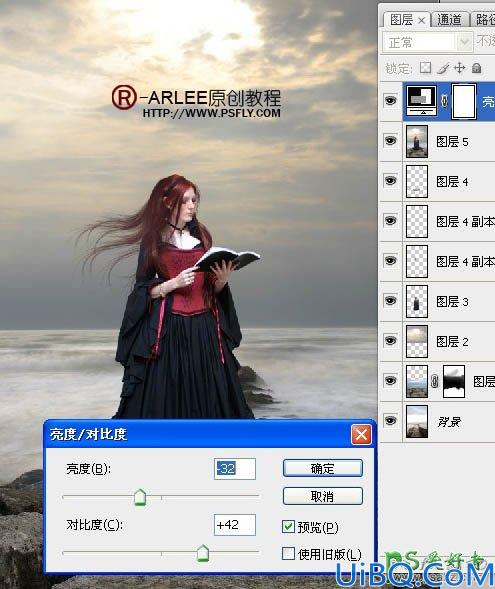Click the mask link icon beside 图层 1

[435, 381]
